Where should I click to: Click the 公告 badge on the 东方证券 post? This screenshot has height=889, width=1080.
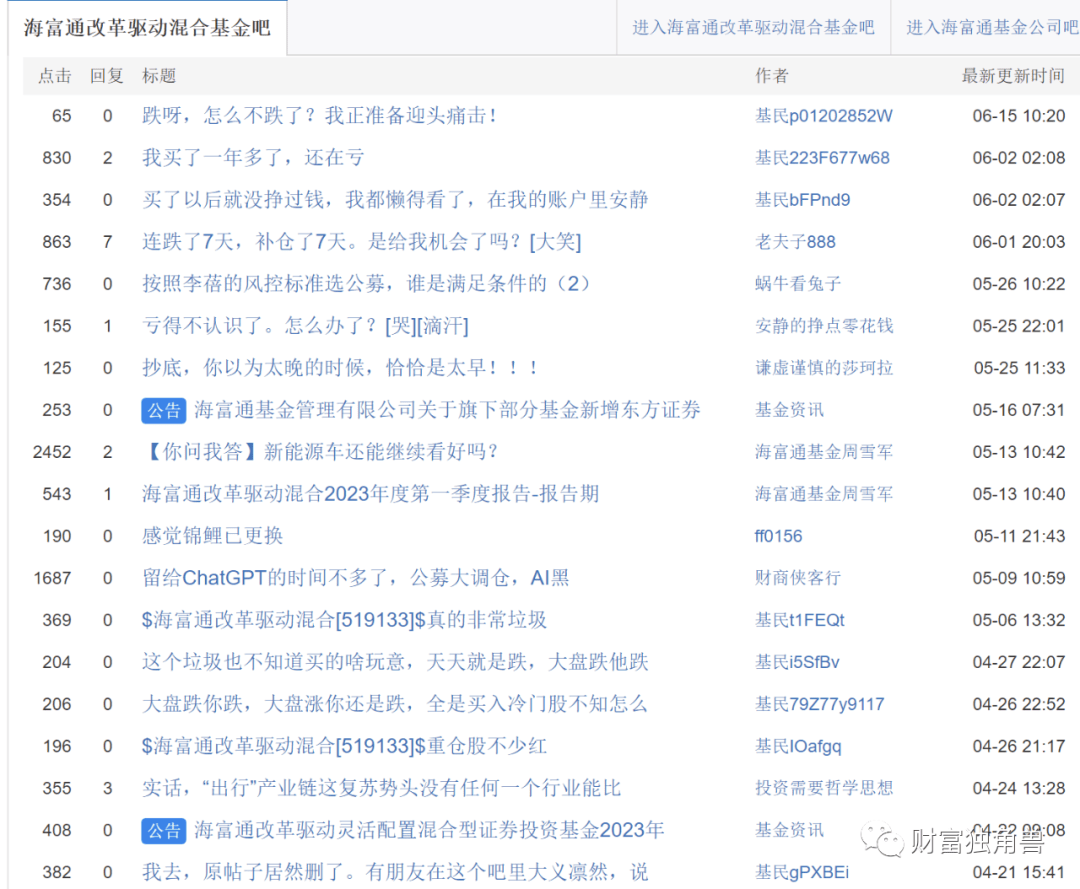coord(164,410)
